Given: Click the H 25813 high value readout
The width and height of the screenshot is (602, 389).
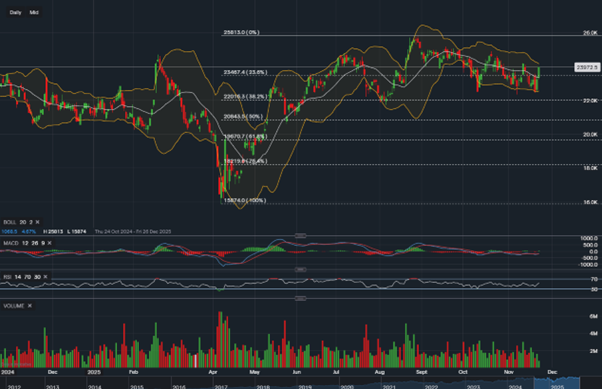Looking at the screenshot, I should point(53,232).
